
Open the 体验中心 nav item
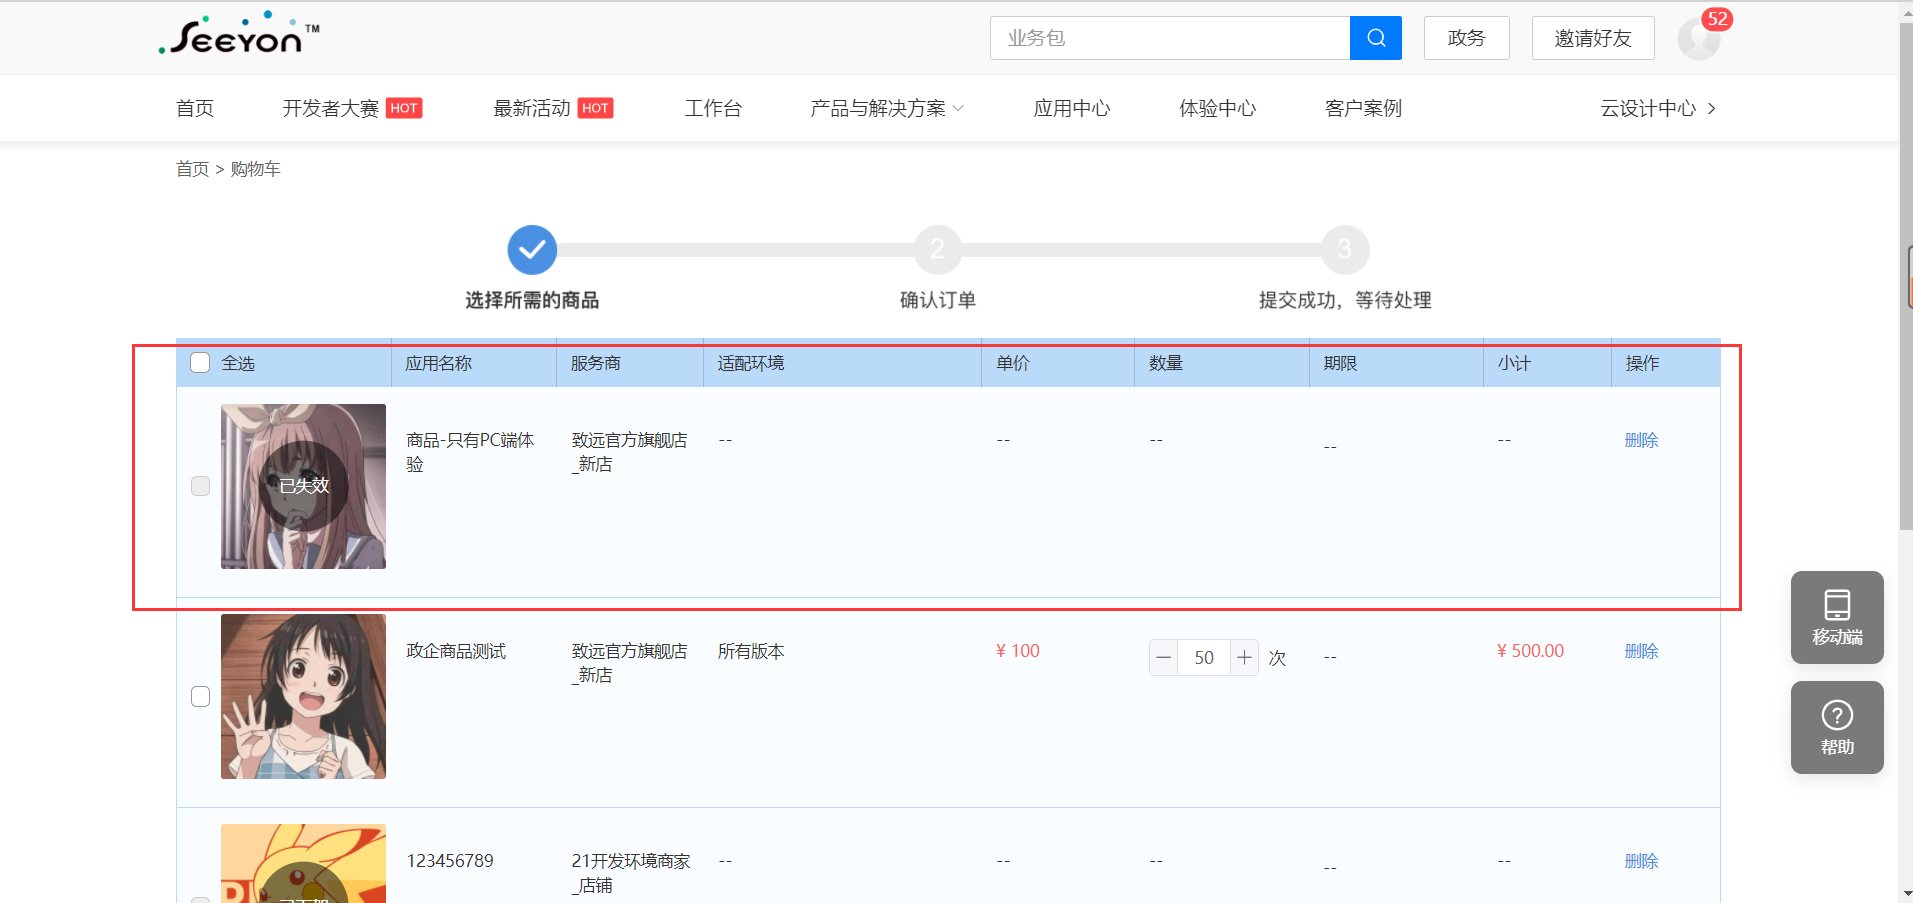click(1218, 108)
